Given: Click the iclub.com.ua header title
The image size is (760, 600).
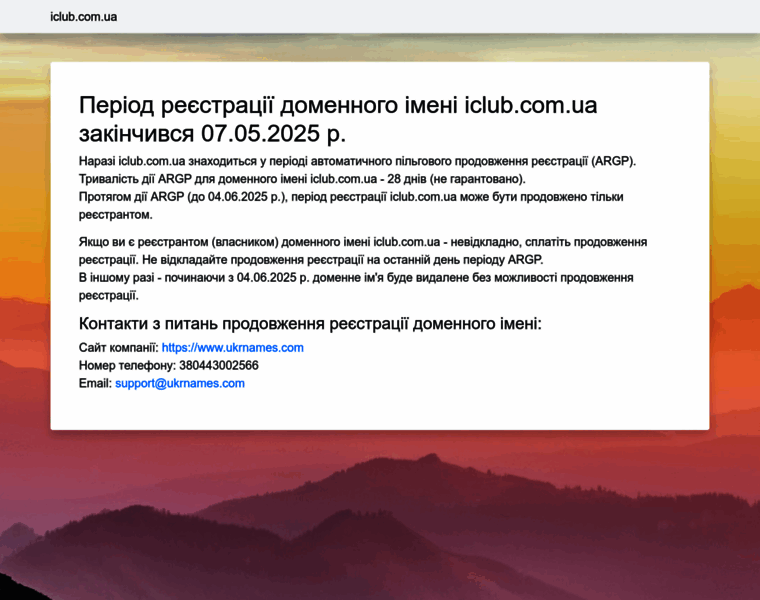Looking at the screenshot, I should tap(83, 16).
